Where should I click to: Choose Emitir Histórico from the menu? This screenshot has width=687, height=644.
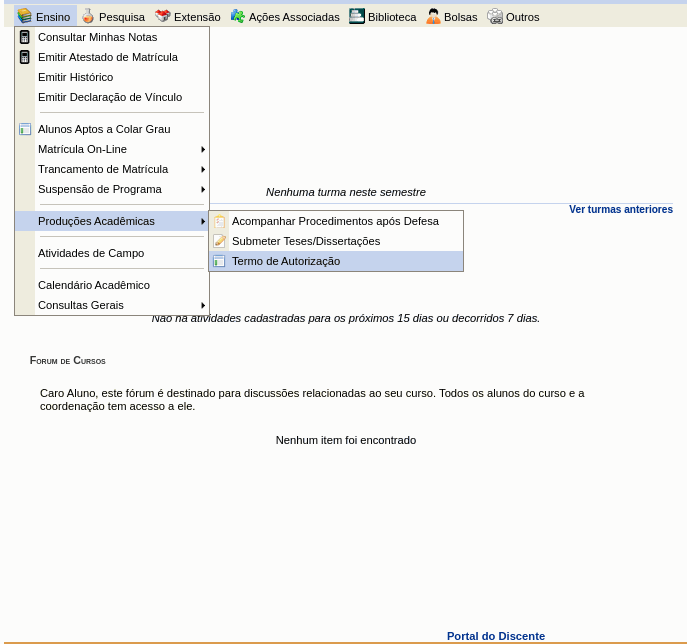click(x=75, y=77)
